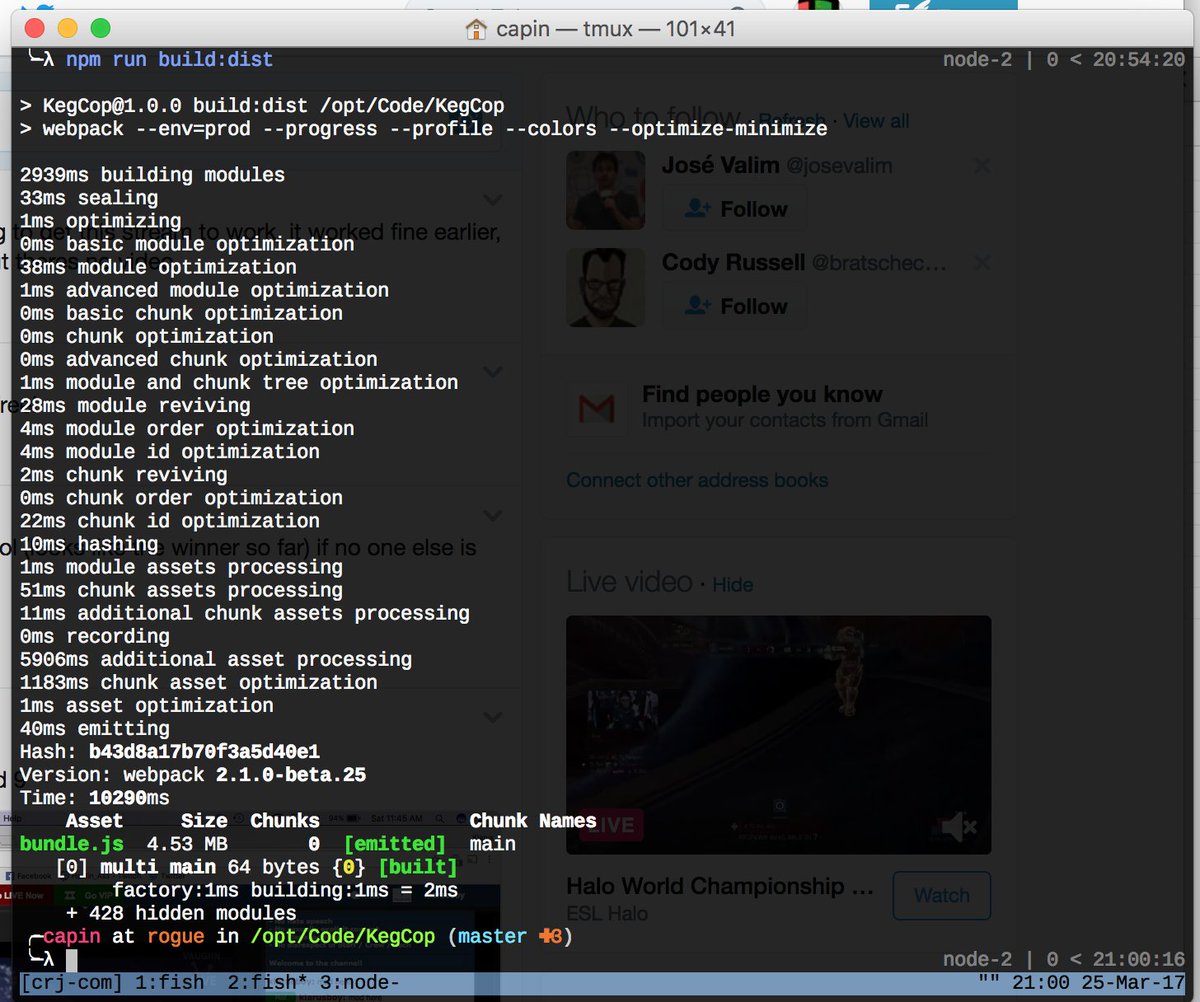Screen dimensions: 1200x1002
Task: Click the 5906ms additional asset processing line
Action: pos(216,659)
